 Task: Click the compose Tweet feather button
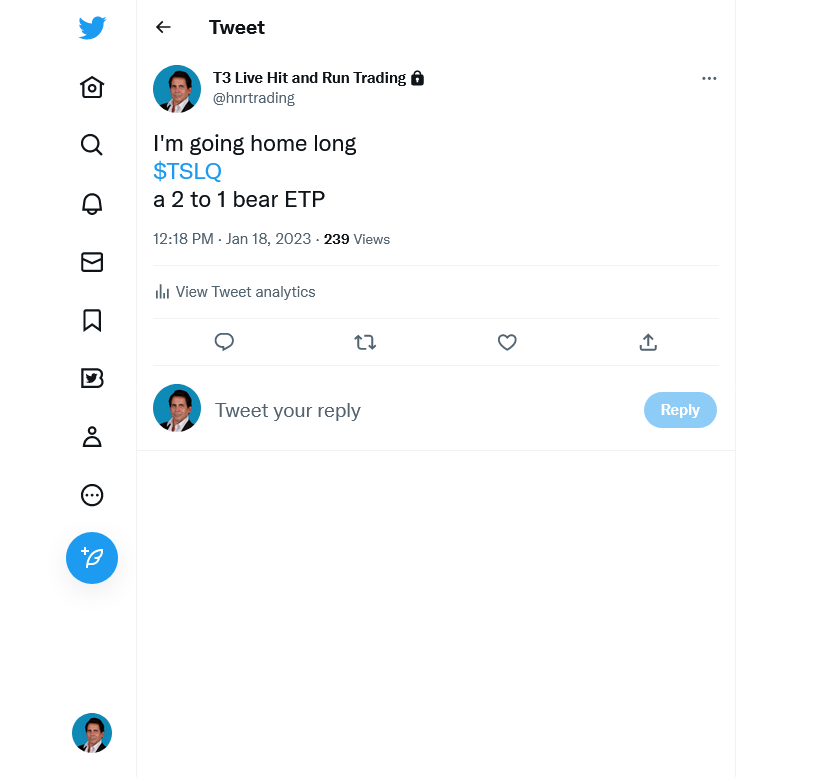[x=92, y=558]
